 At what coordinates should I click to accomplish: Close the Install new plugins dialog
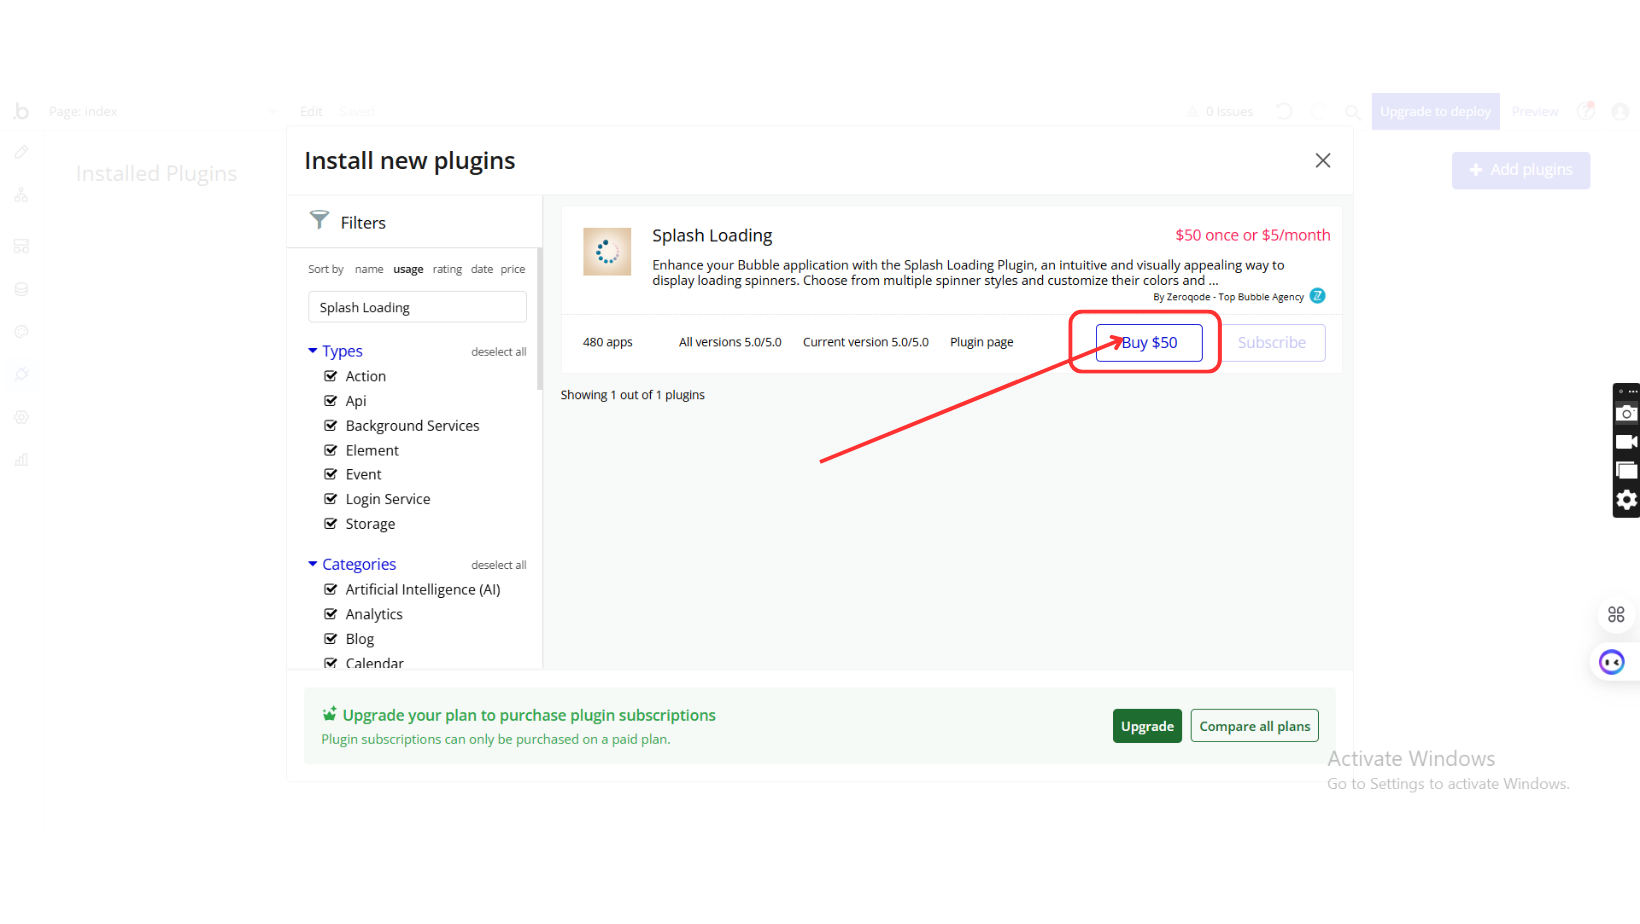1322,161
